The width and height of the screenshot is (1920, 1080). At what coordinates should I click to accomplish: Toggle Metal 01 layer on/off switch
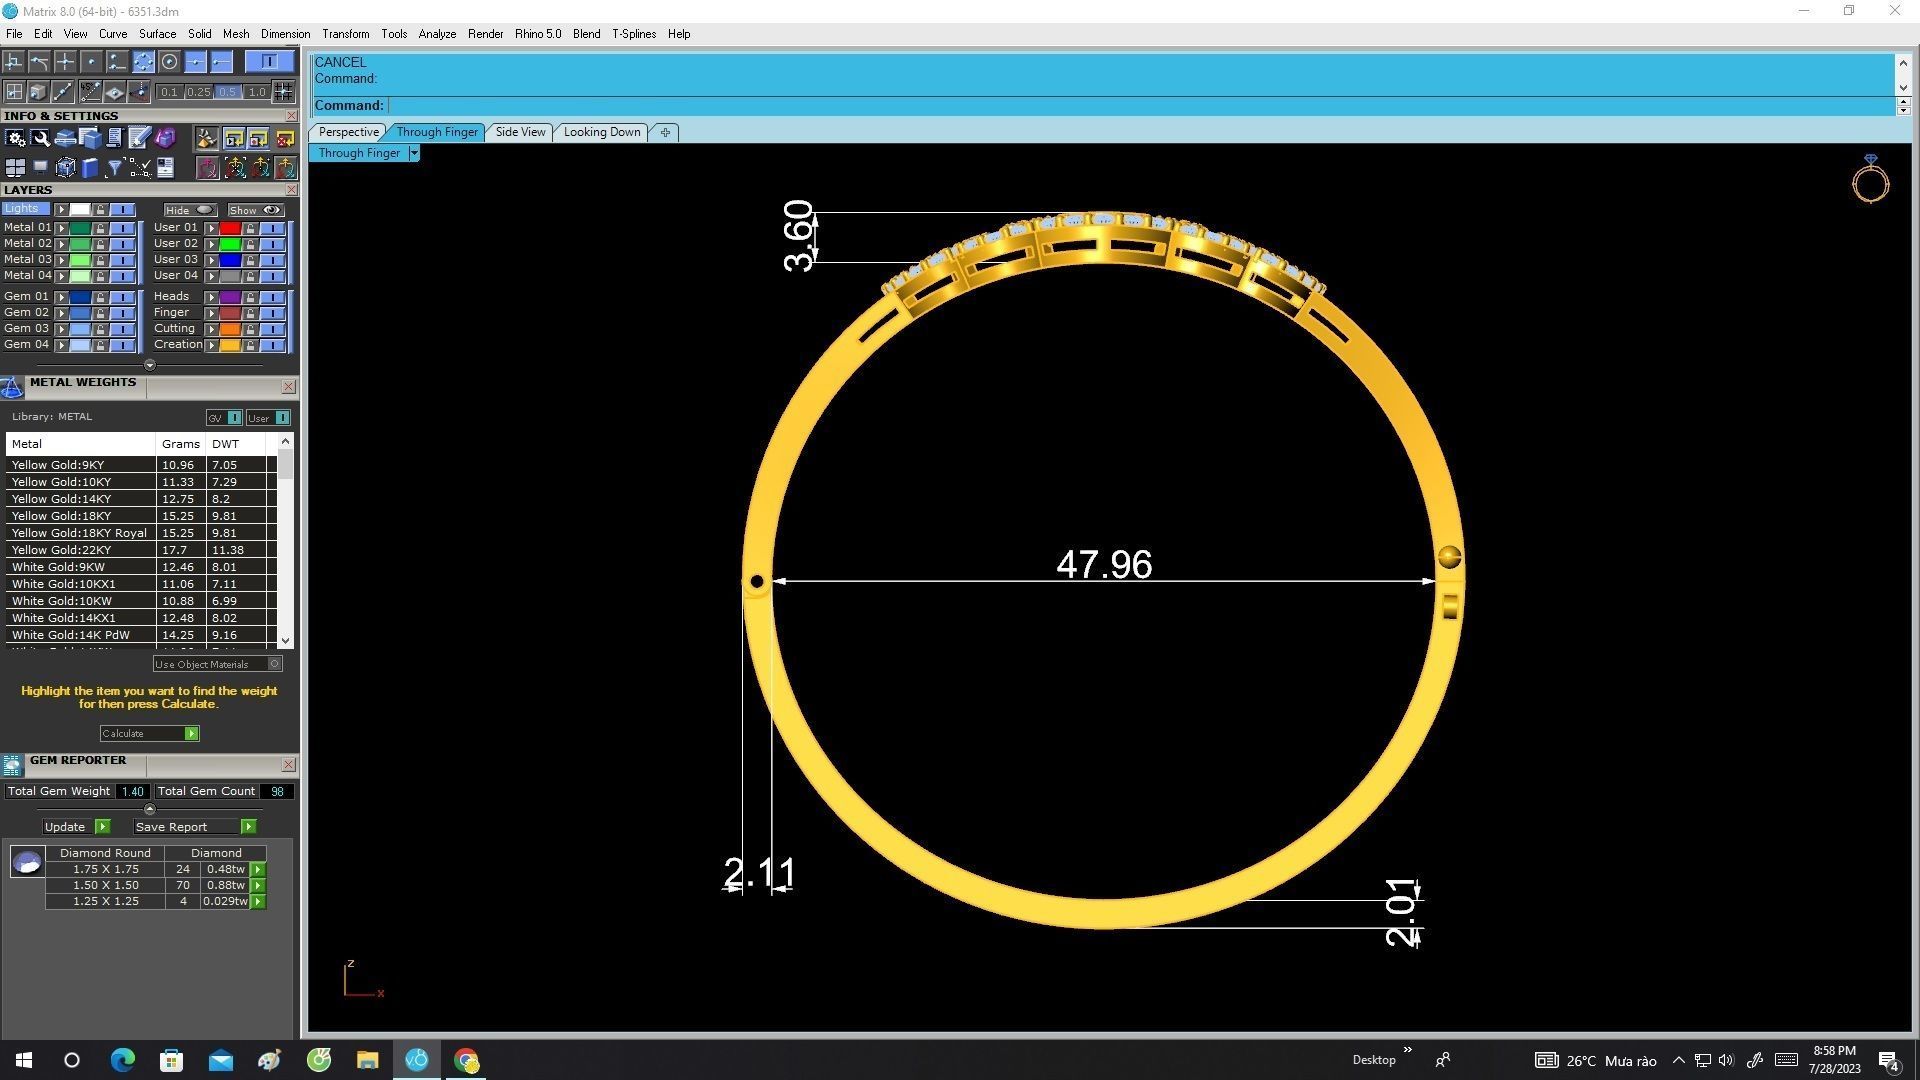pos(122,228)
